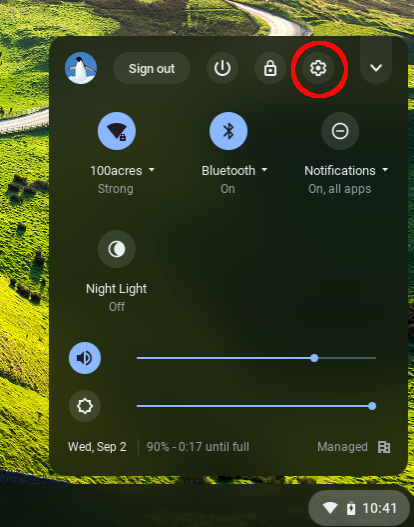Lock the screen with the padlock icon

point(270,68)
